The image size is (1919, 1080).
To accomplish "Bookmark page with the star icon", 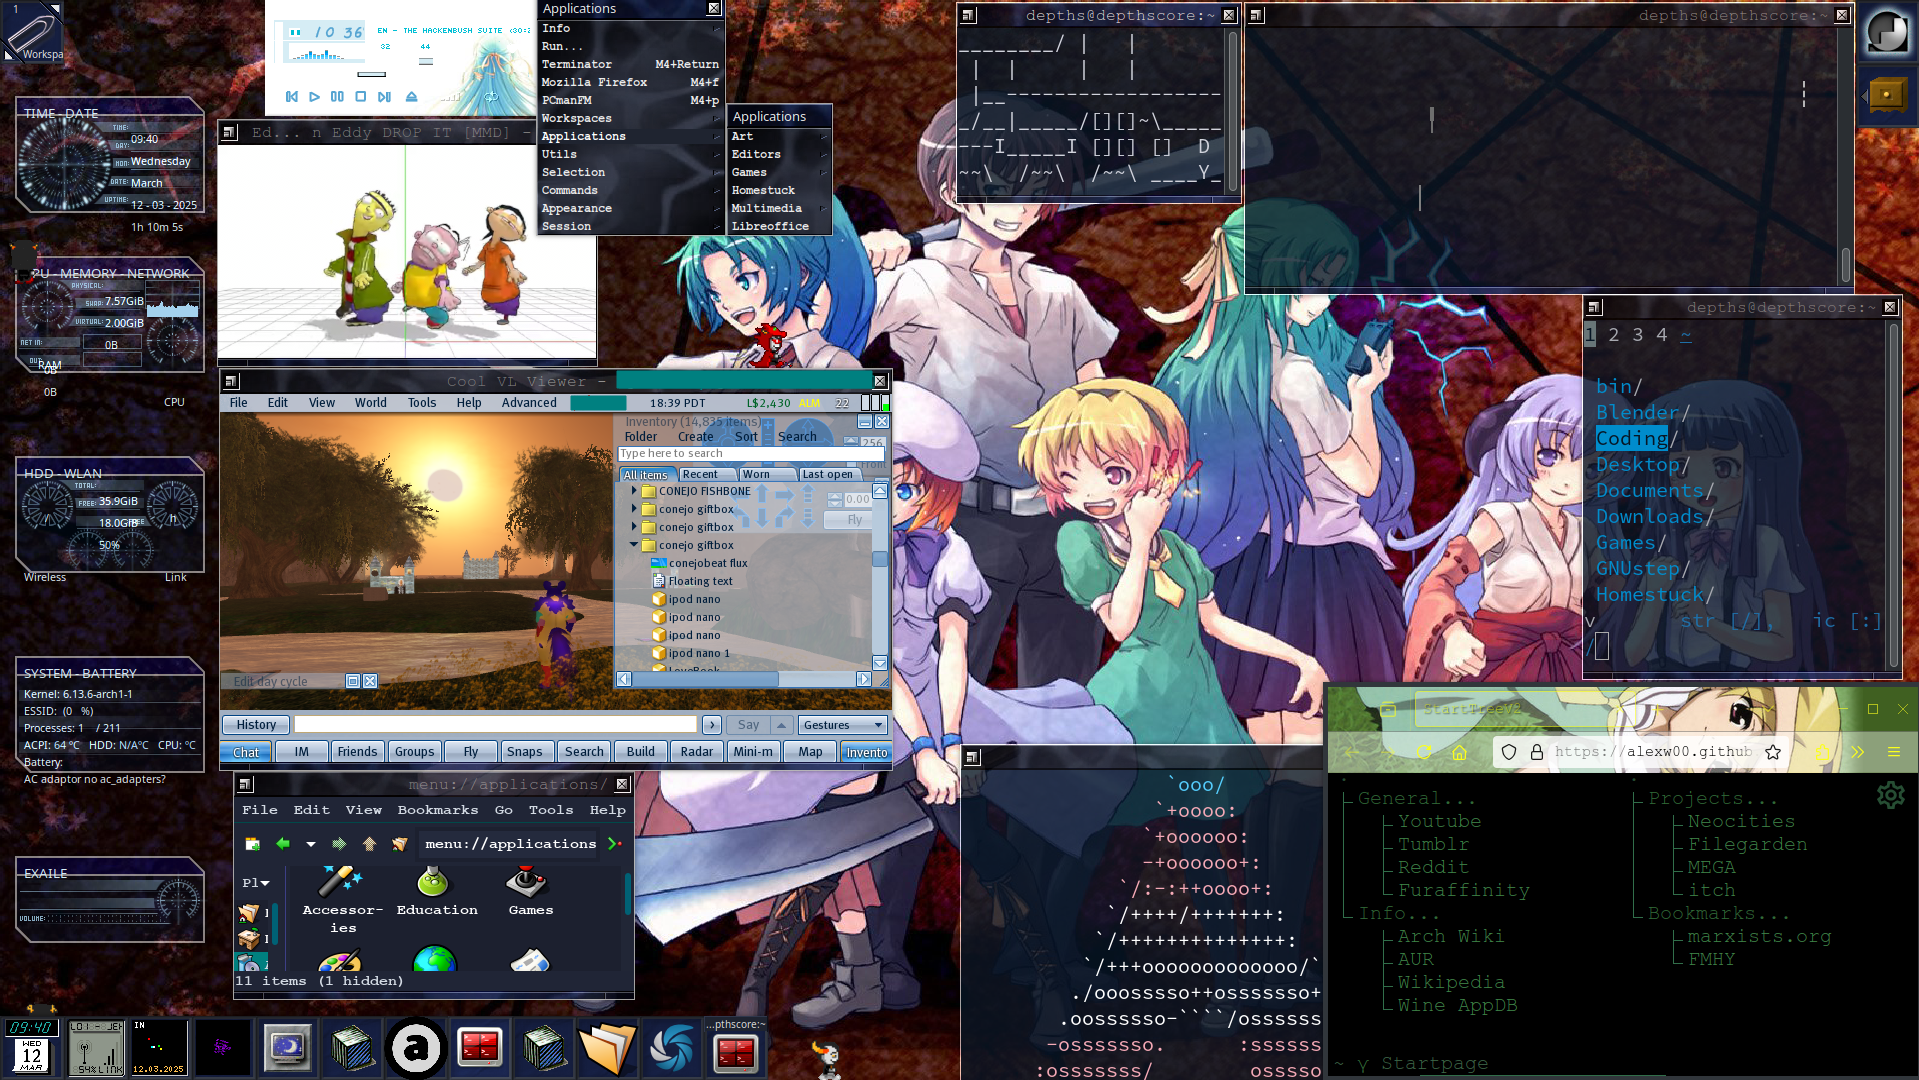I will tap(1773, 752).
